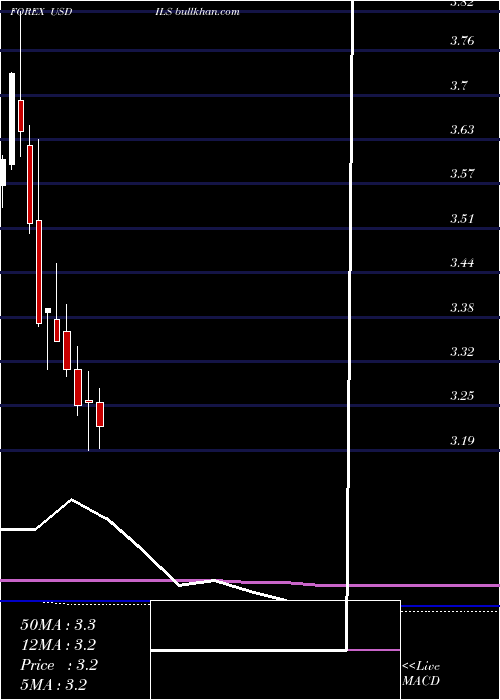Screen dimensions: 500x700
Task: Click the 3.44 price axis label
Action: (x=462, y=263)
